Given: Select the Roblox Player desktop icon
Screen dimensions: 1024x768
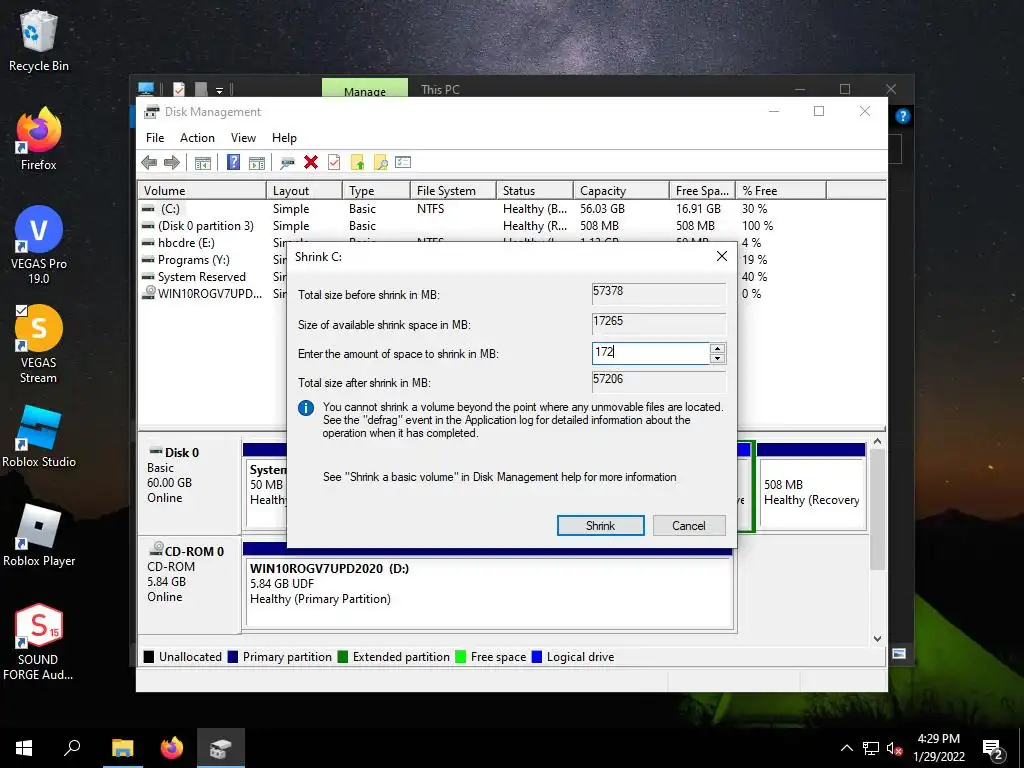Looking at the screenshot, I should (x=39, y=536).
